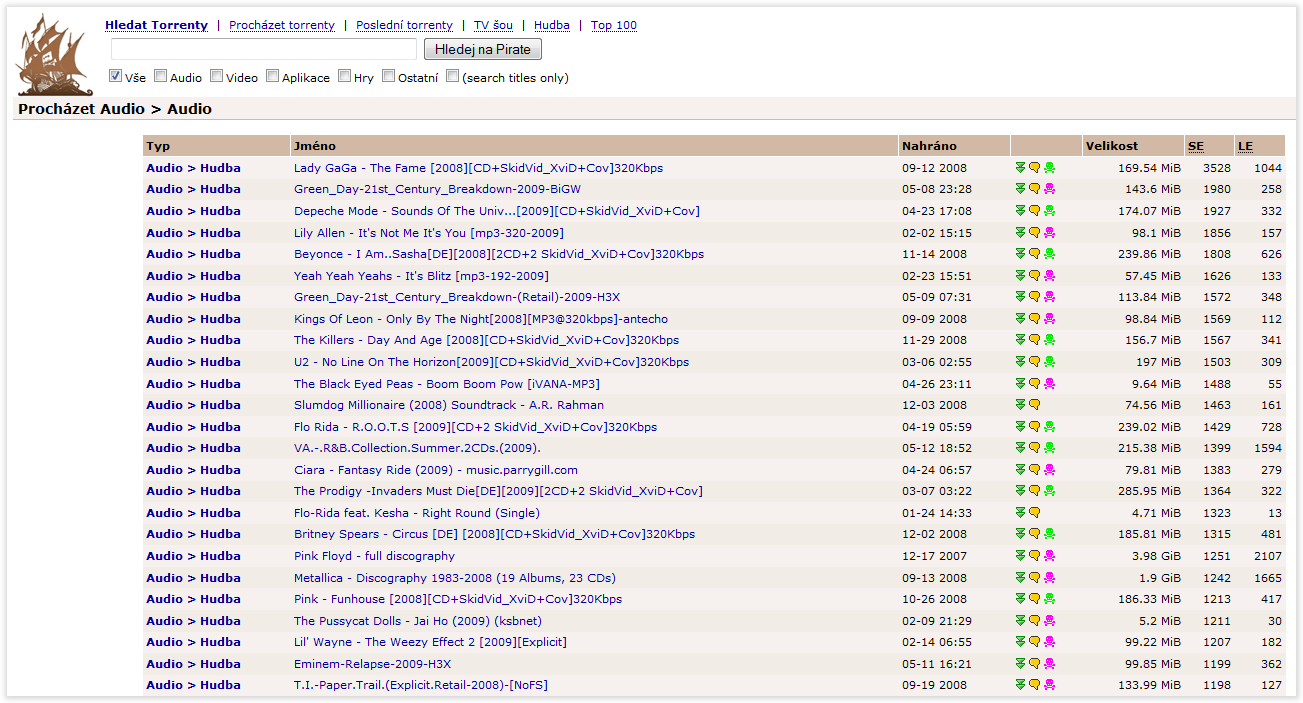Viewport: 1303px width, 703px height.
Task: Open Pink - Funhouse torrent link
Action: (458, 599)
